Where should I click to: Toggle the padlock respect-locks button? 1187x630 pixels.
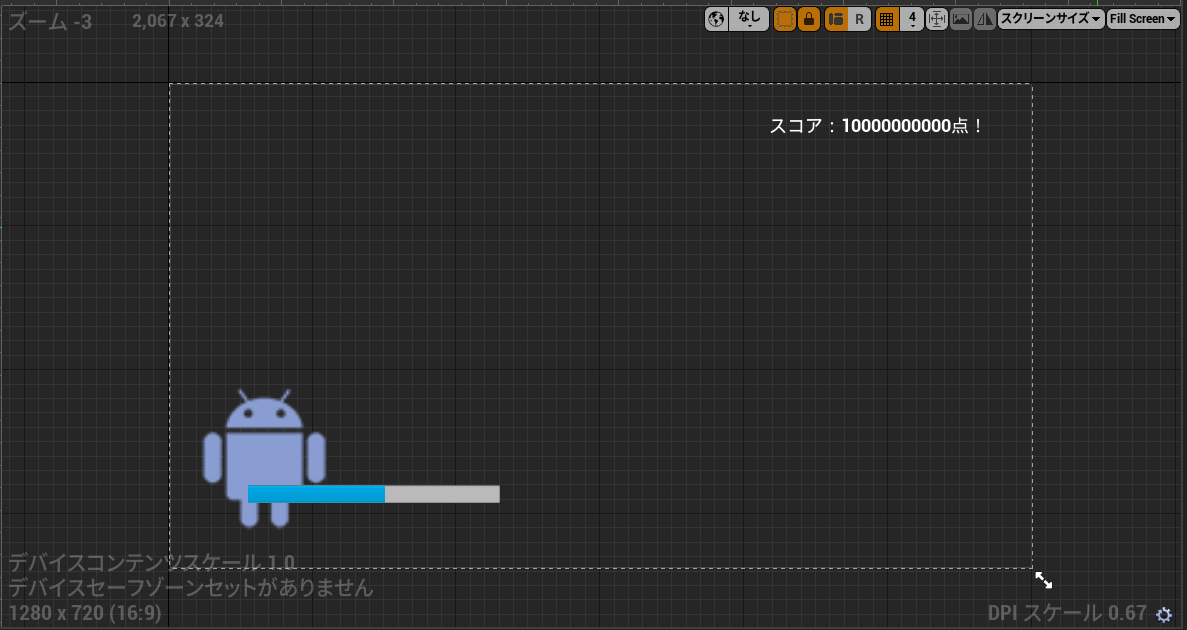[808, 19]
